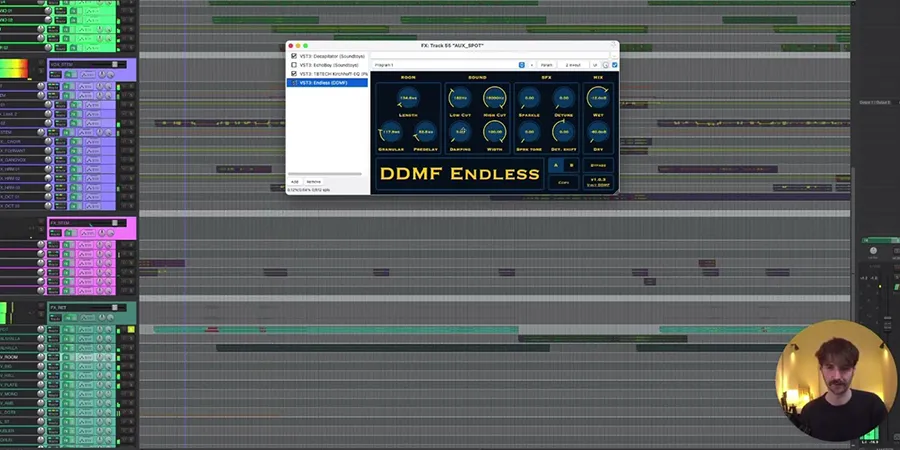Toggle EchoBoy plugin enable checkbox

coord(294,65)
